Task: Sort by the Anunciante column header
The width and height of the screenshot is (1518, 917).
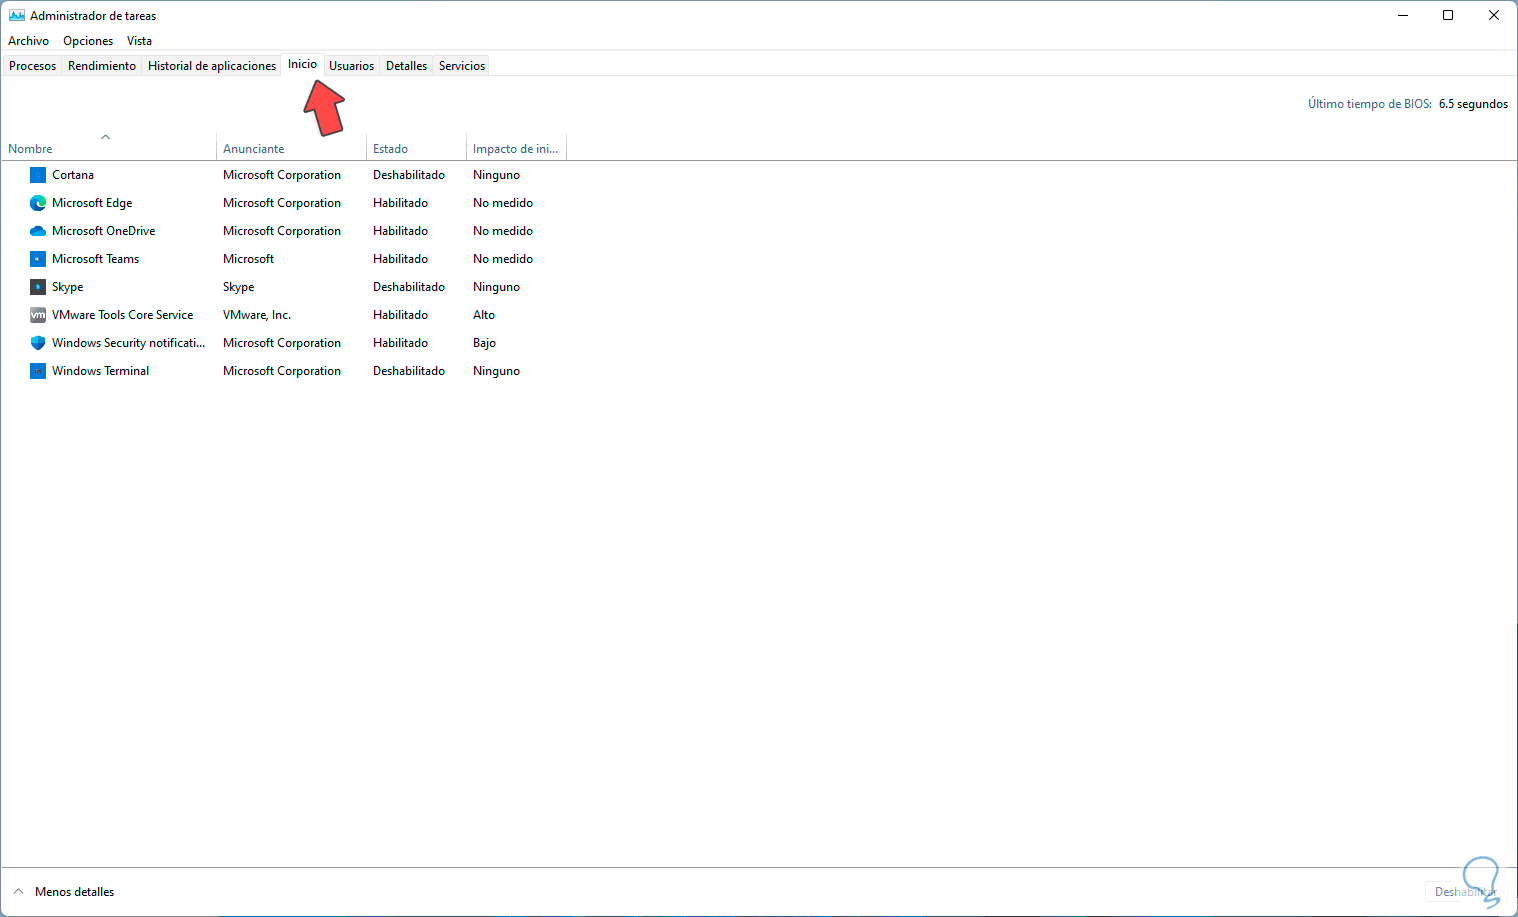Action: click(292, 149)
